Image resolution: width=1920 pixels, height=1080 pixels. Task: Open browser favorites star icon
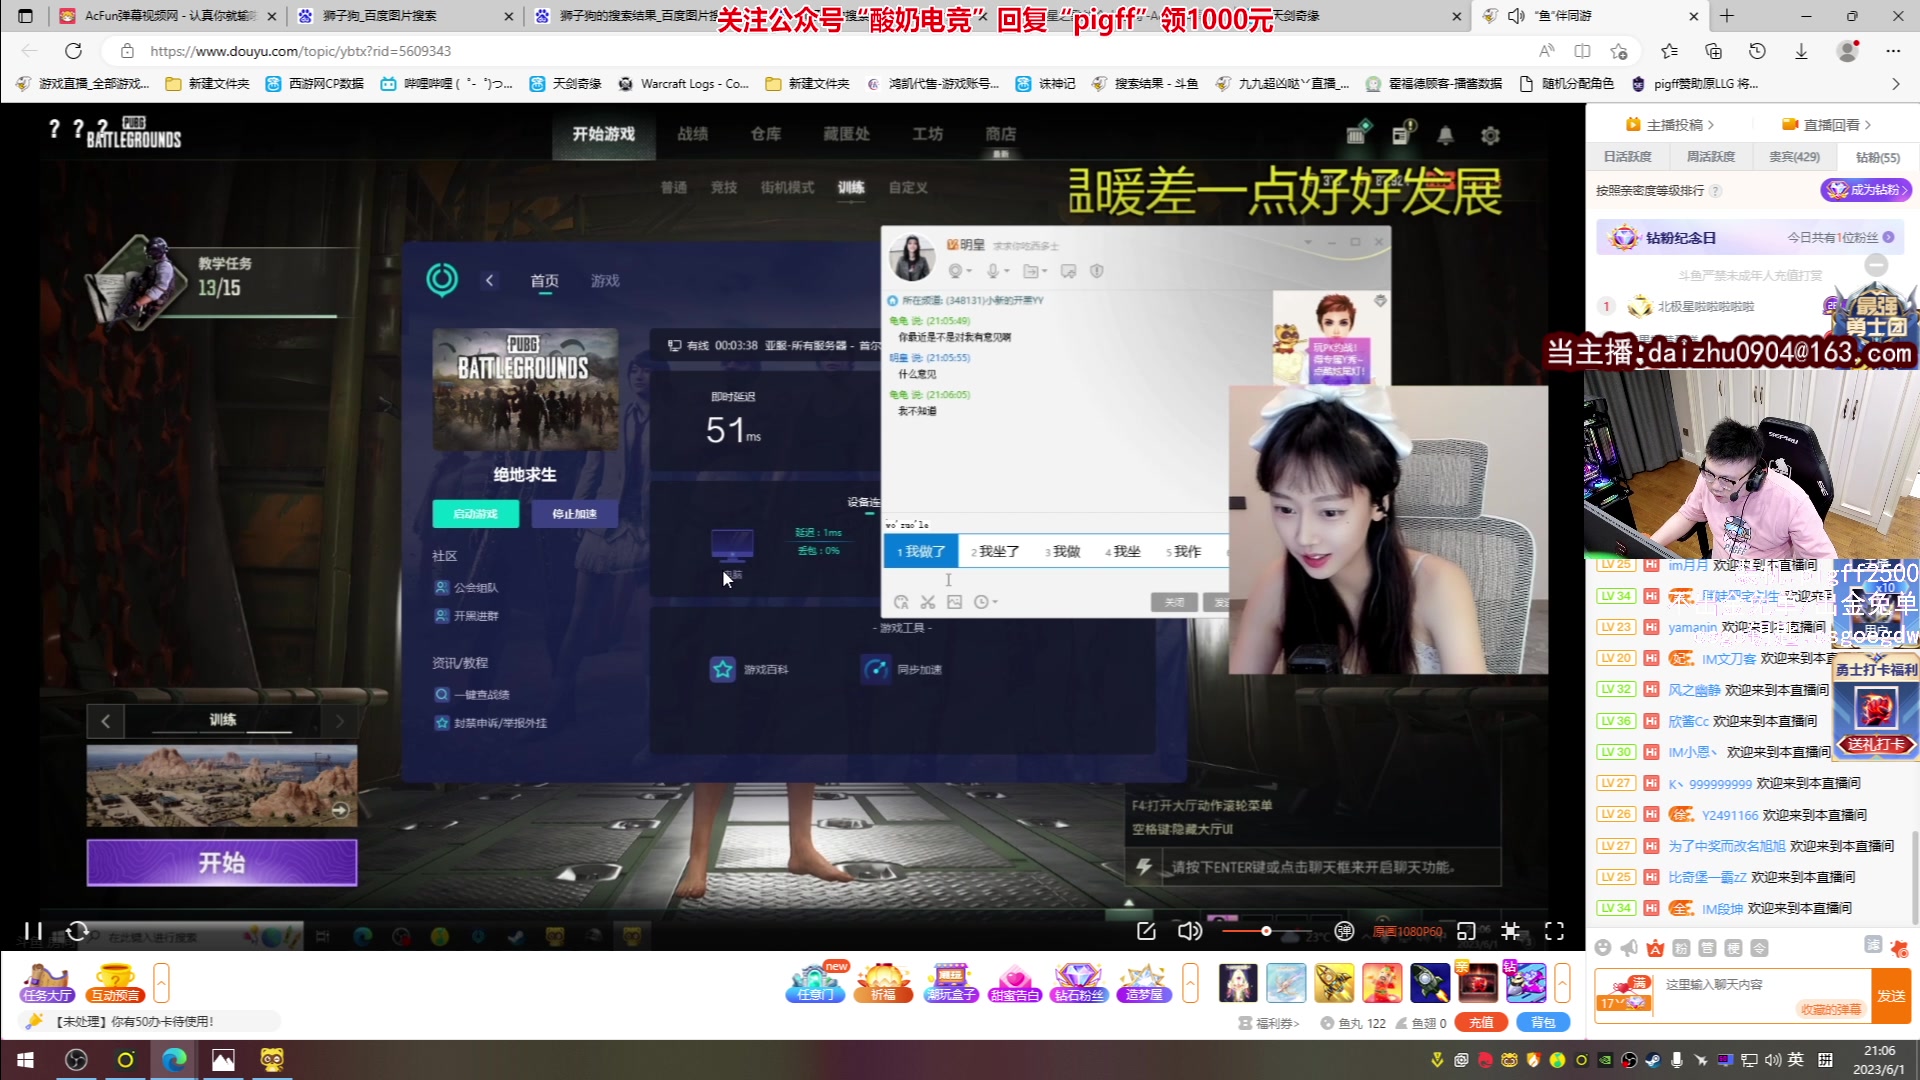tap(1669, 51)
